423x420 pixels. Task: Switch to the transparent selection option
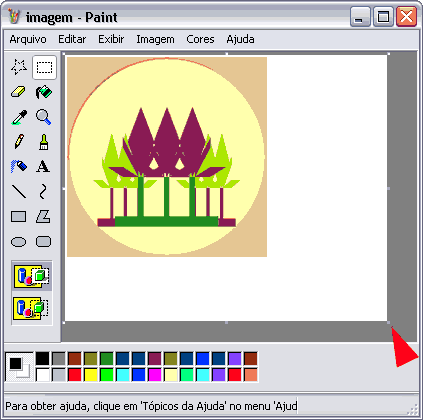point(32,308)
